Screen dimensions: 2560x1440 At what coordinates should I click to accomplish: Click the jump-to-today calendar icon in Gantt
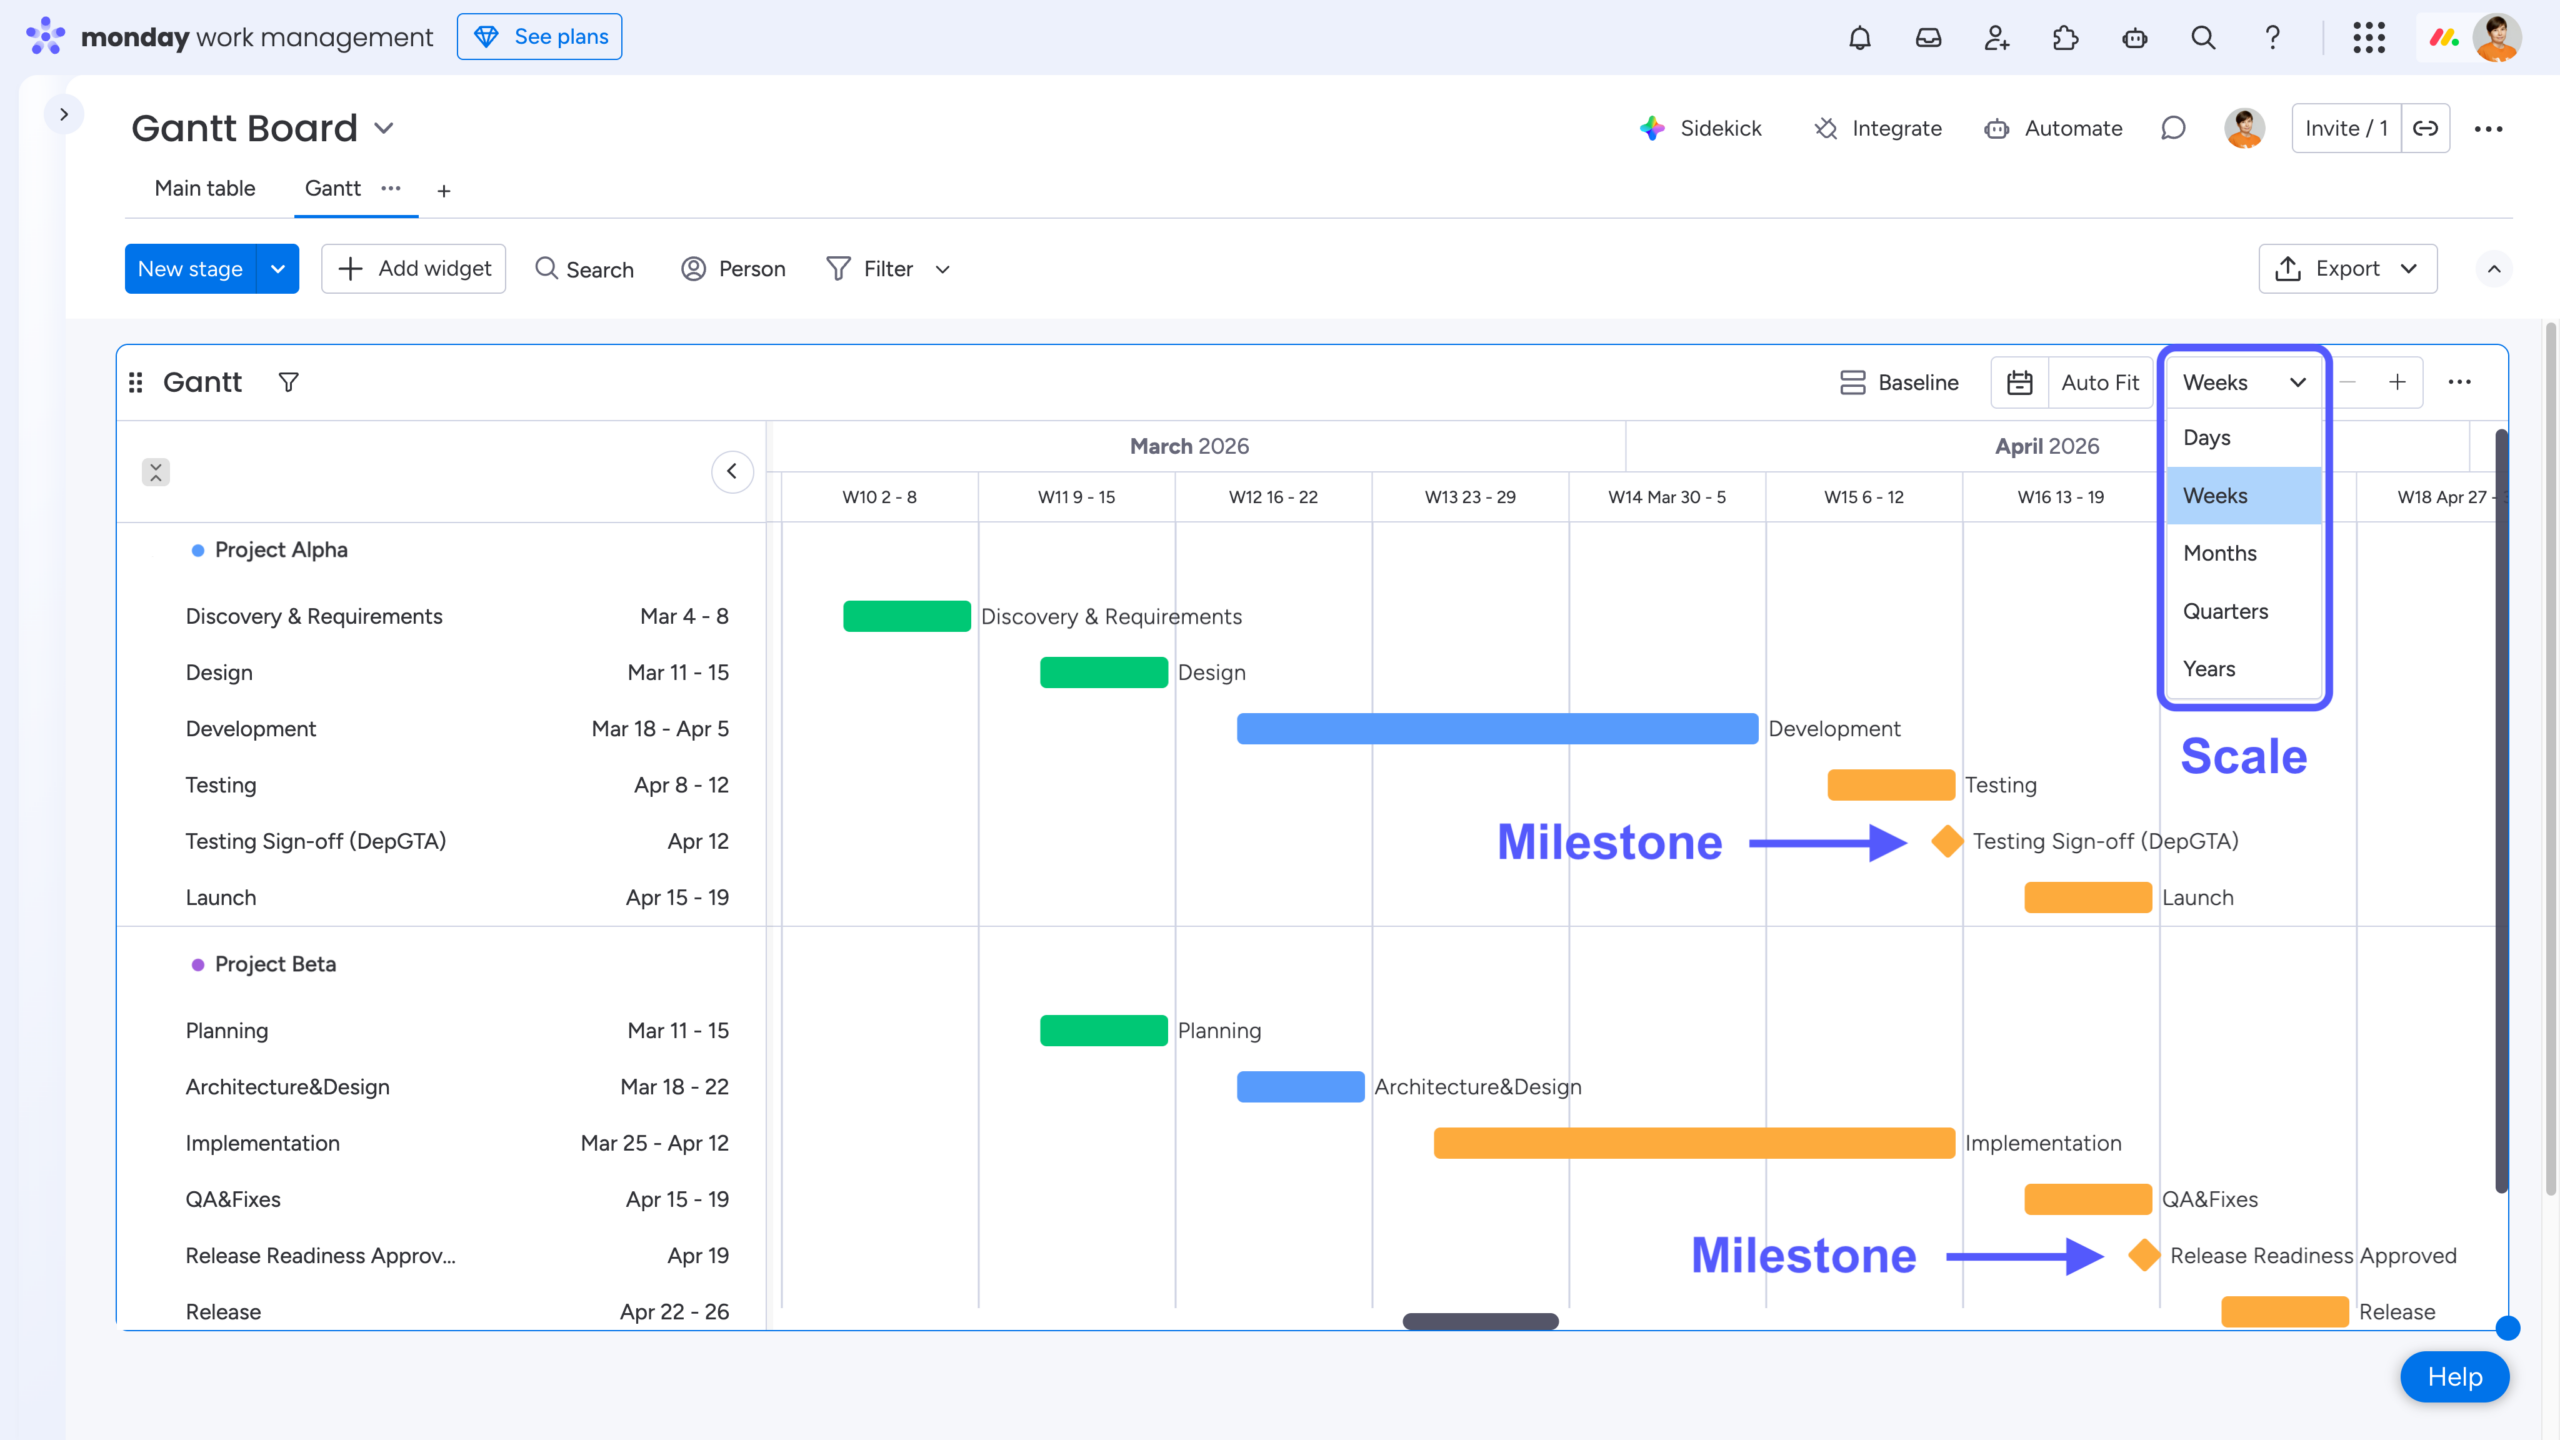[2019, 382]
